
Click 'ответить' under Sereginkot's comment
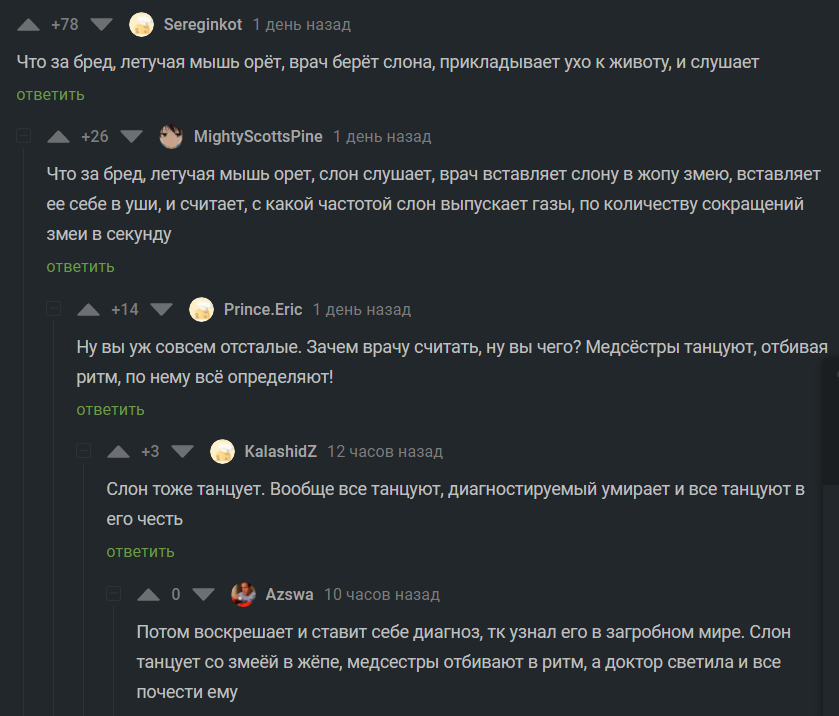(50, 95)
